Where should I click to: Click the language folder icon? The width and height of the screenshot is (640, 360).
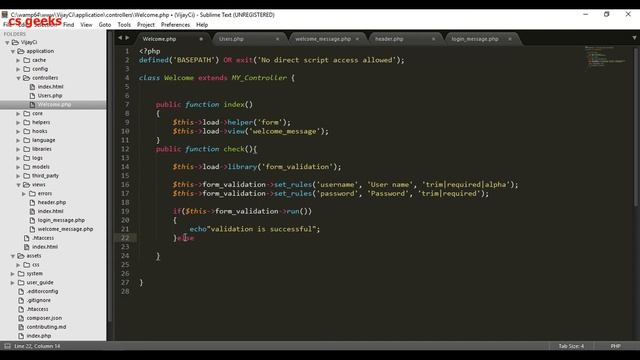click(x=27, y=140)
